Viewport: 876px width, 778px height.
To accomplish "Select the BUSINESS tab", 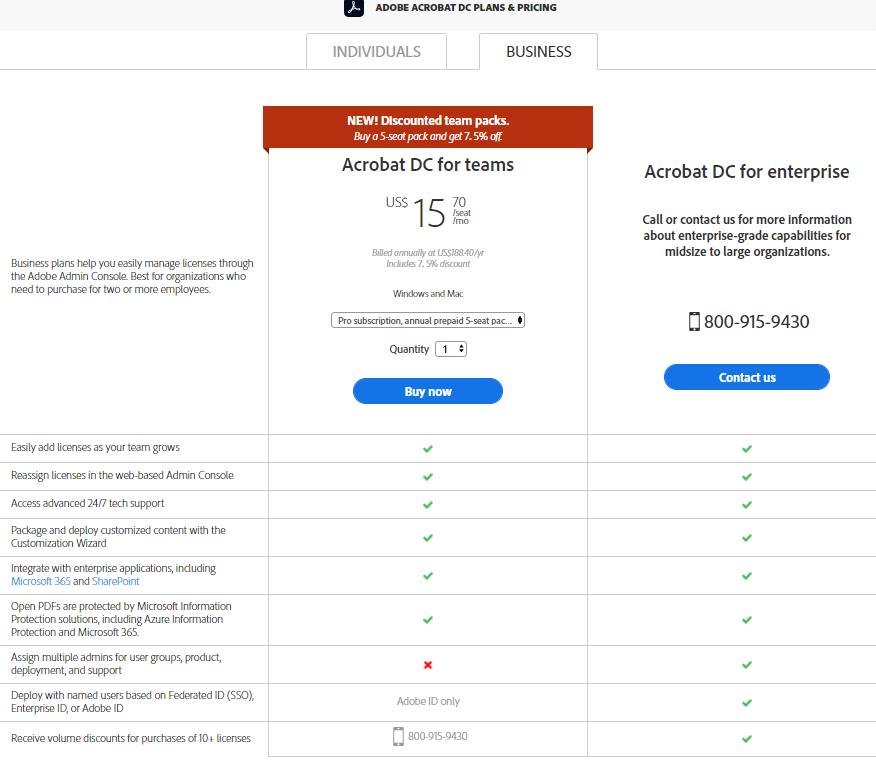I will tap(539, 51).
